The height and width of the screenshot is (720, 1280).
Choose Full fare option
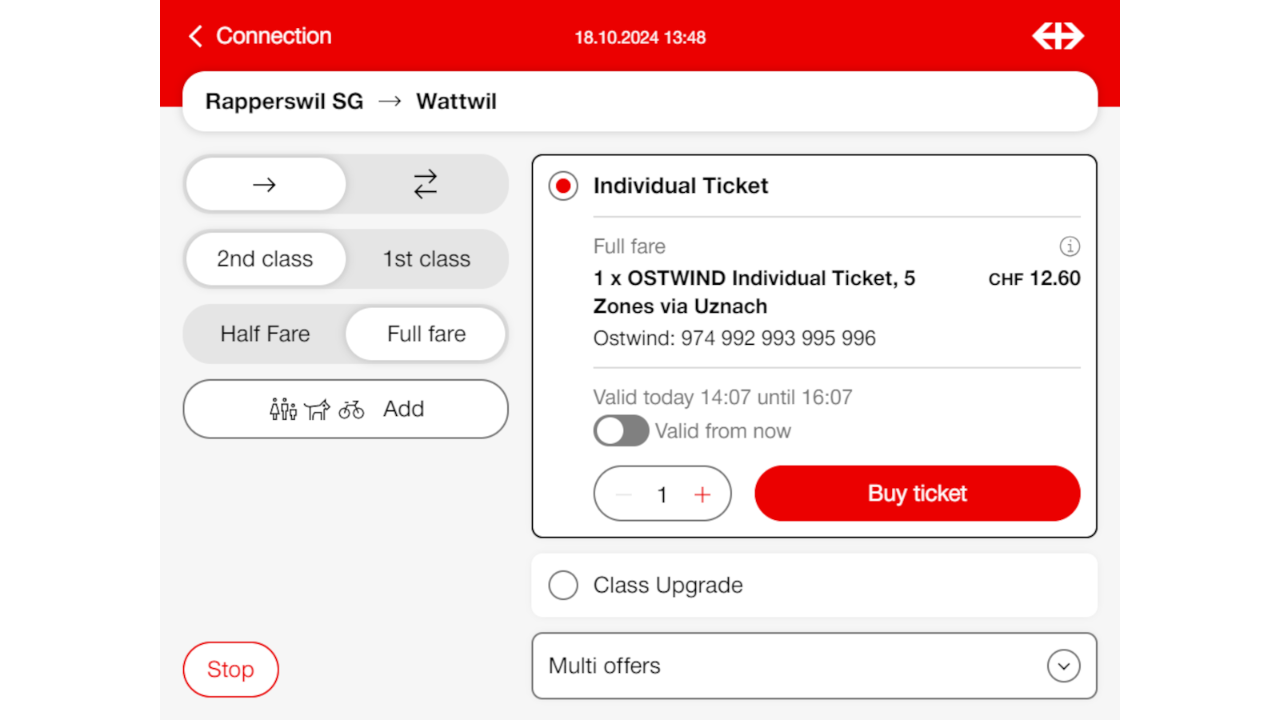[426, 334]
